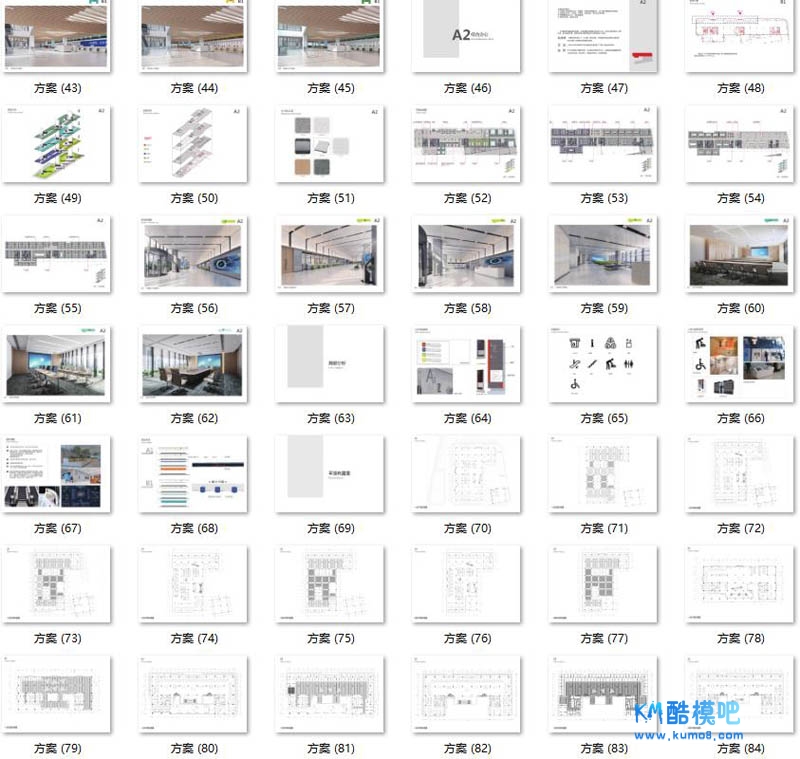Click the 方案 (63) file name label
The width and height of the screenshot is (800, 759).
[330, 418]
